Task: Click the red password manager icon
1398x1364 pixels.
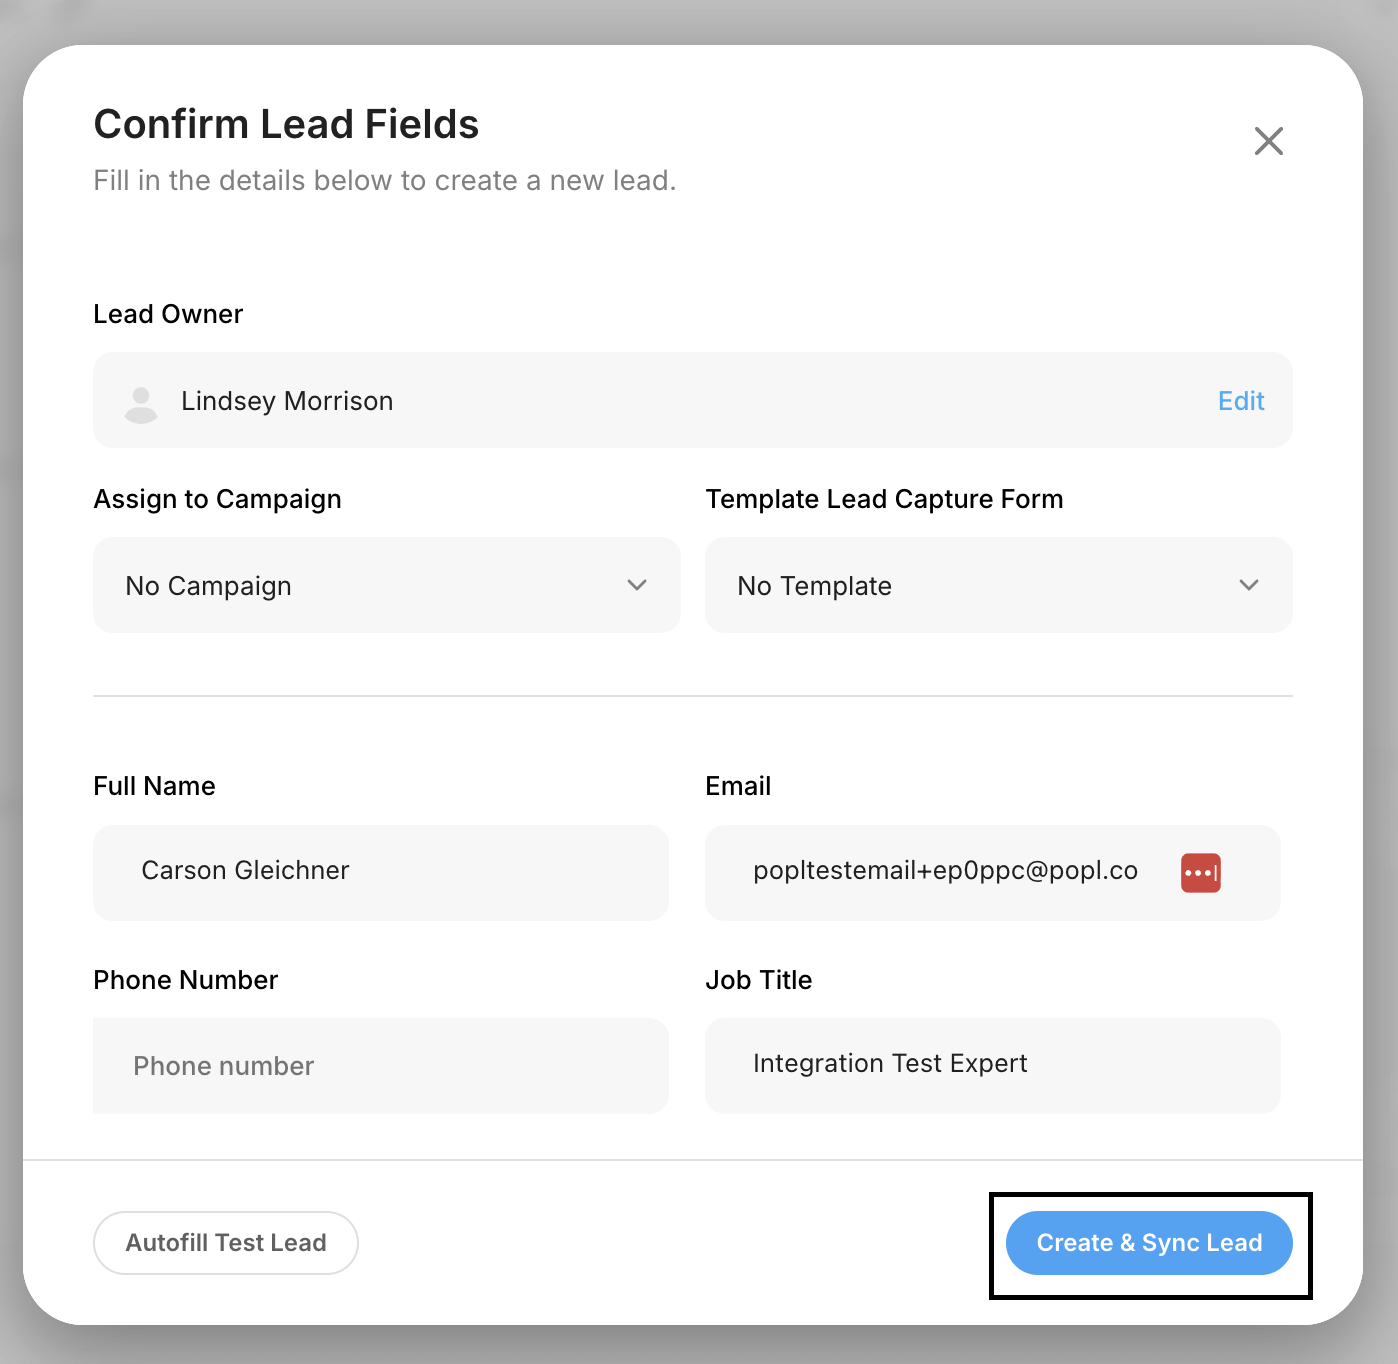Action: pos(1200,872)
